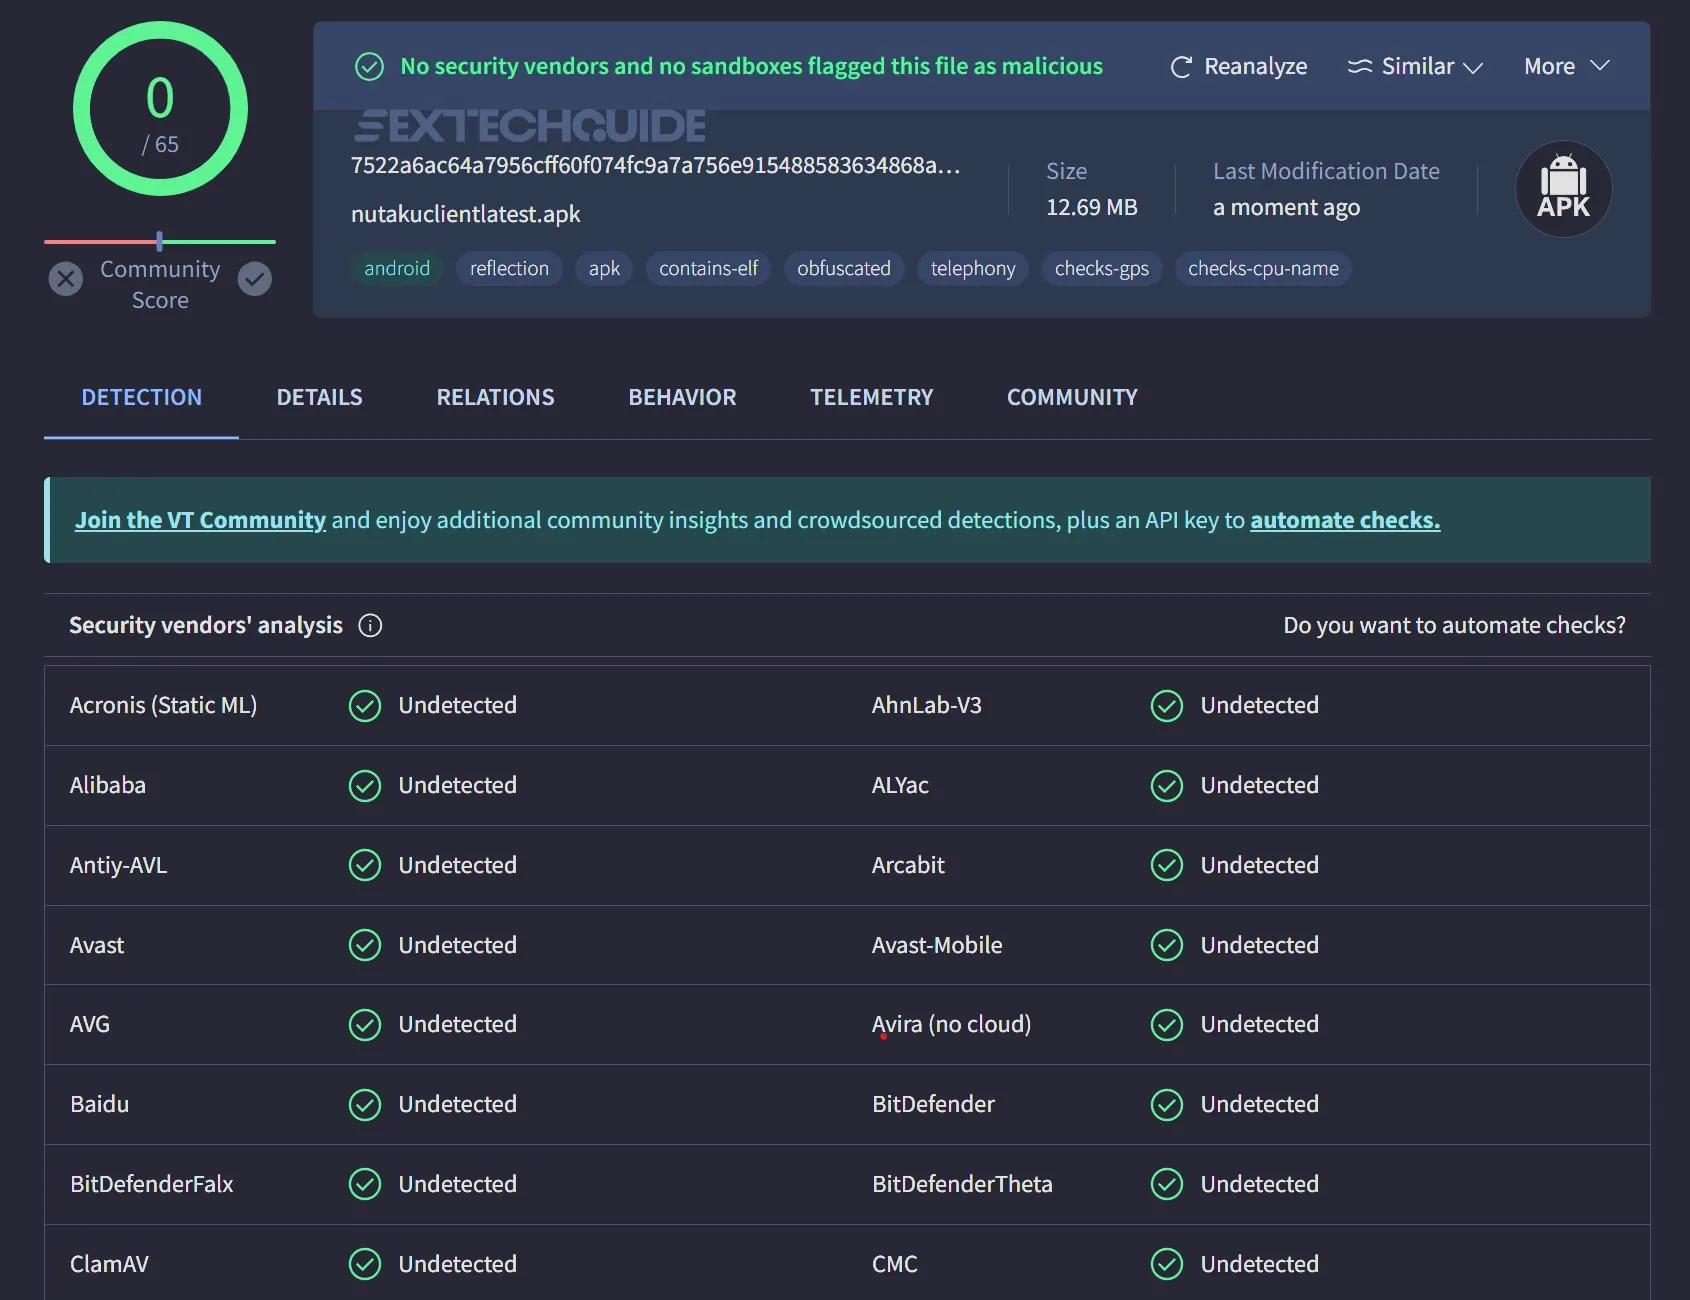Click the AVG undetected check icon

[365, 1025]
